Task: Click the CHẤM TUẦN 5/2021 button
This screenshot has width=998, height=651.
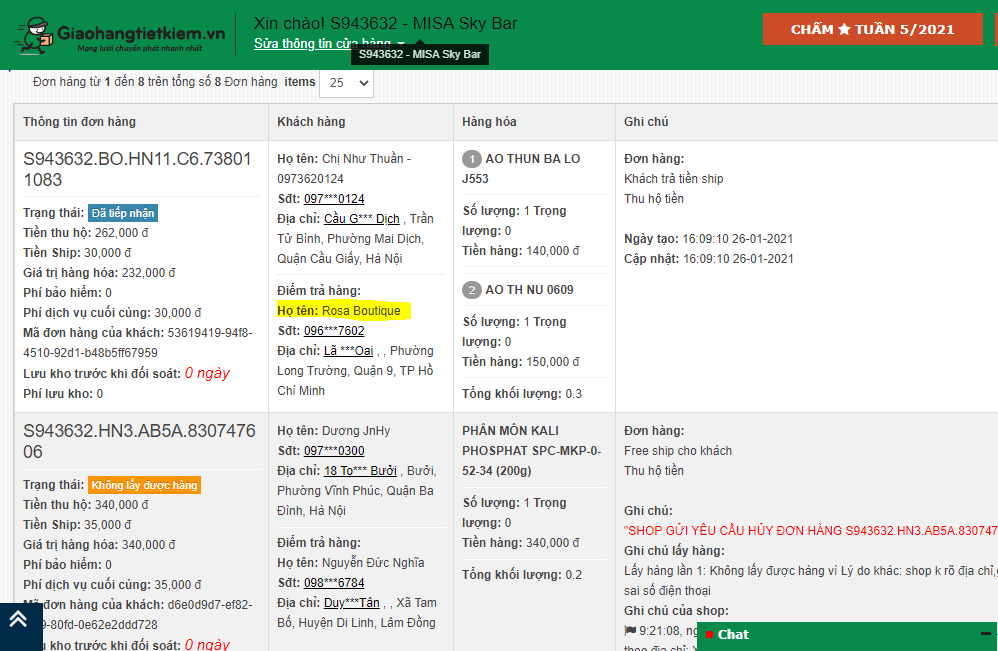Action: tap(873, 29)
